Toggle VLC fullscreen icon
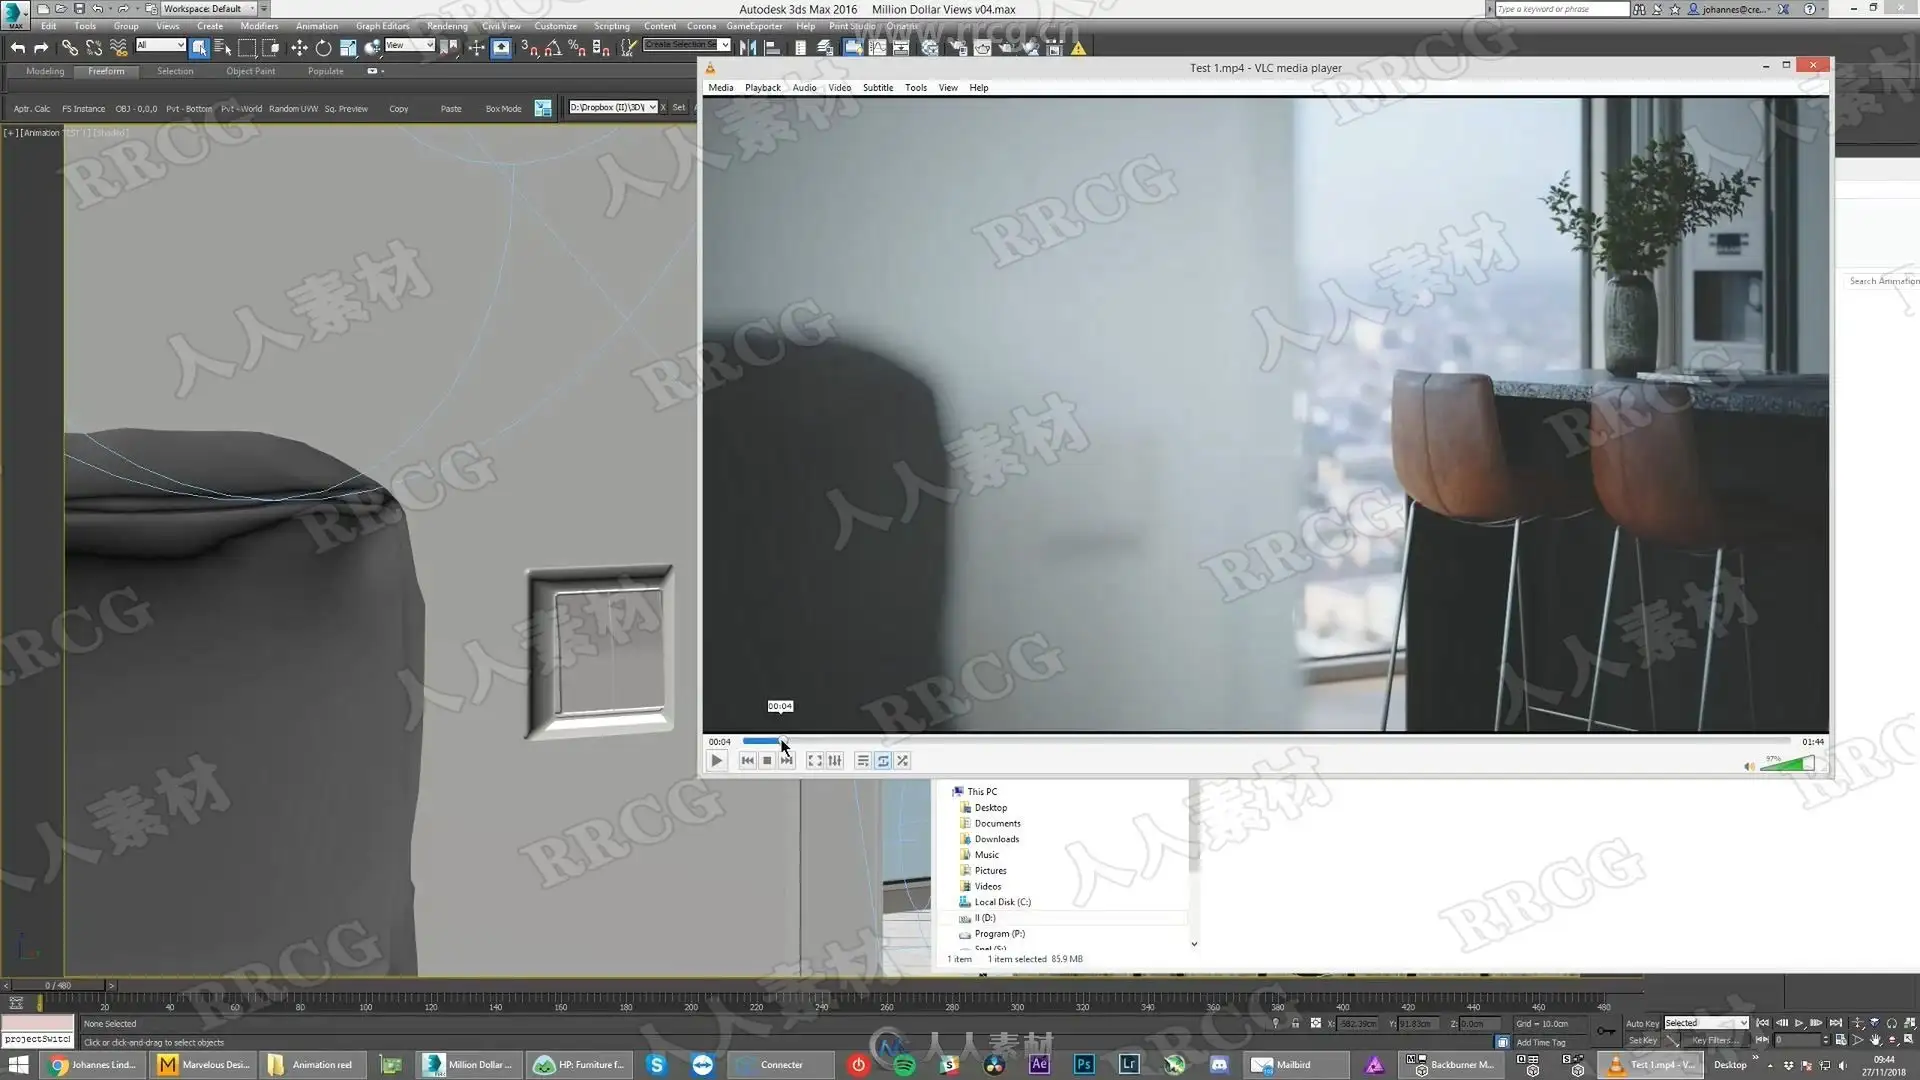1920x1080 pixels. point(815,761)
